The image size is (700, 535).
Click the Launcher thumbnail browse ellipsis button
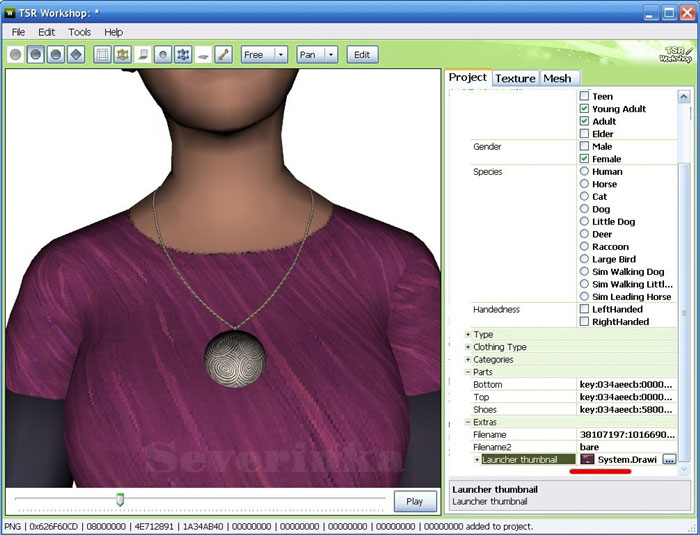669,459
